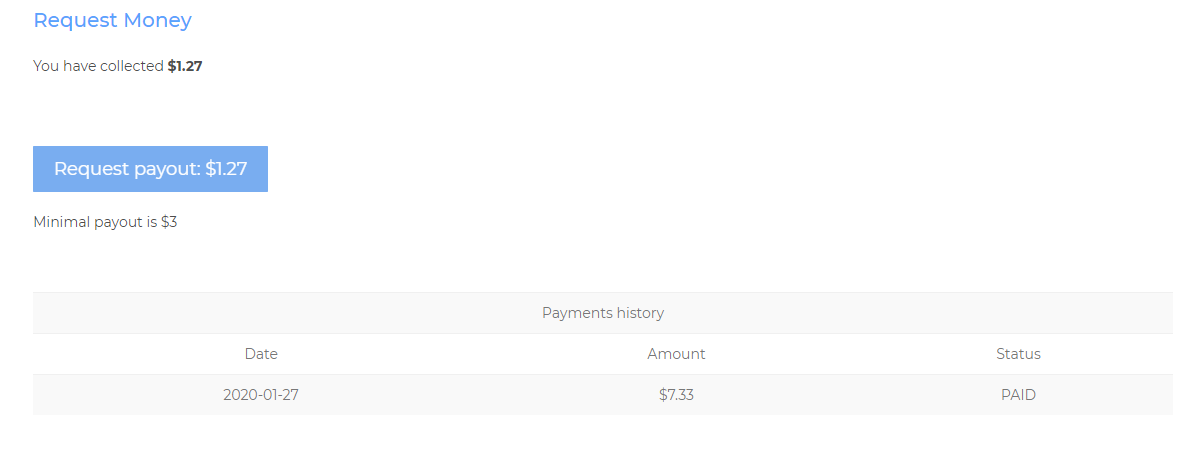Click the "You have collected" text
This screenshot has width=1185, height=451.
coord(98,66)
